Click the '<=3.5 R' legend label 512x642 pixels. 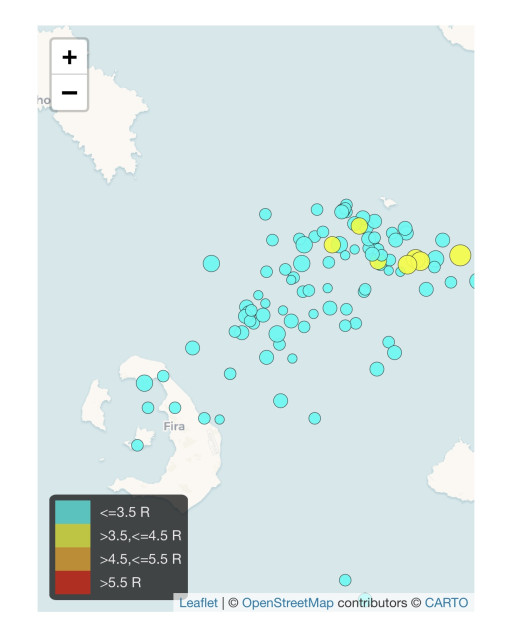click(125, 512)
